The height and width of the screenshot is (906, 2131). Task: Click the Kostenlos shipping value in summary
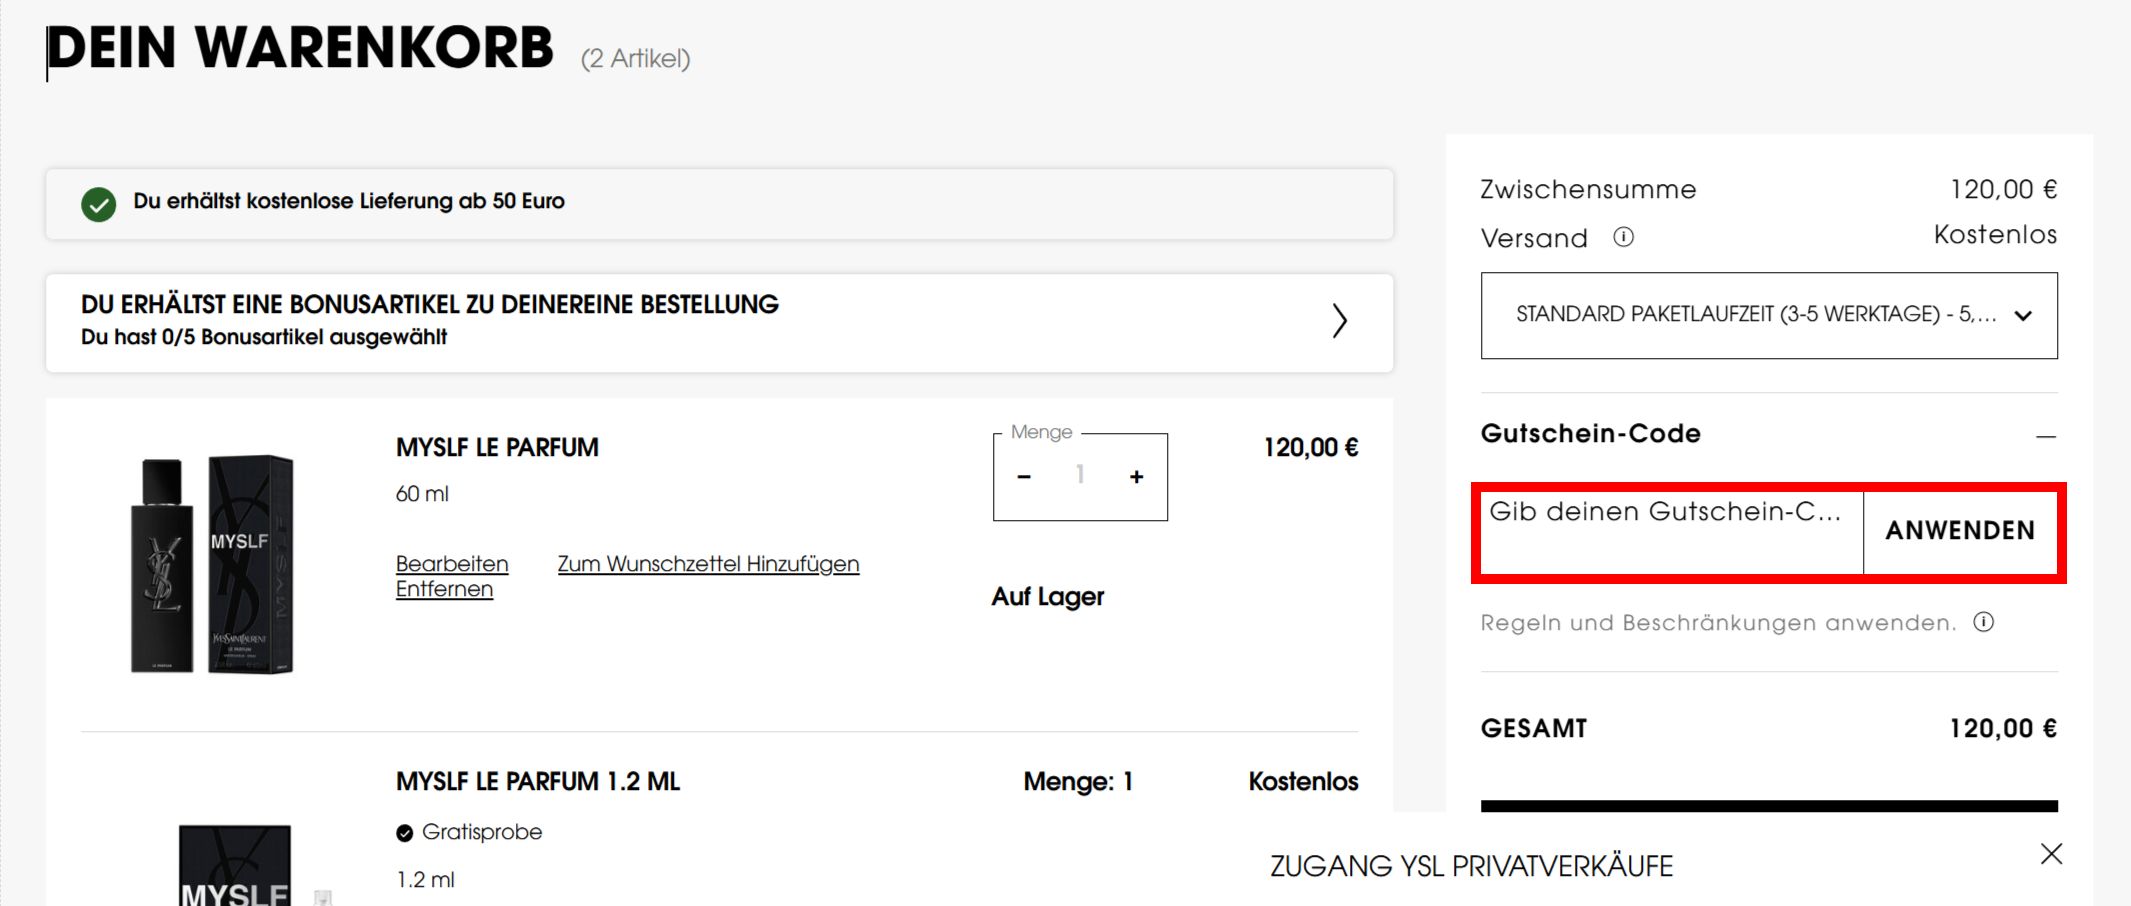pos(1995,234)
